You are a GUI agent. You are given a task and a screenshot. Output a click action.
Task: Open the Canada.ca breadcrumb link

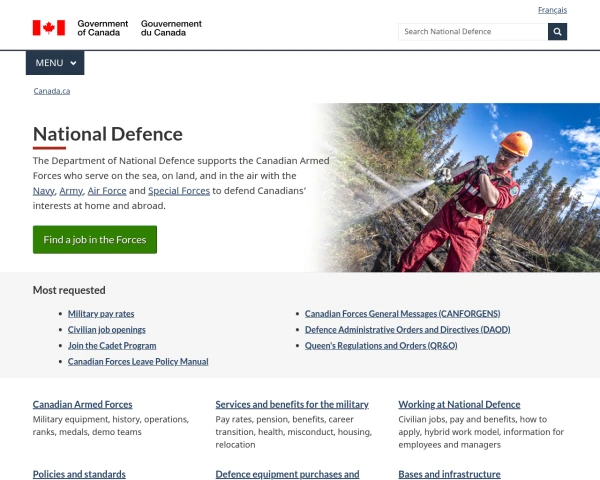[x=52, y=91]
